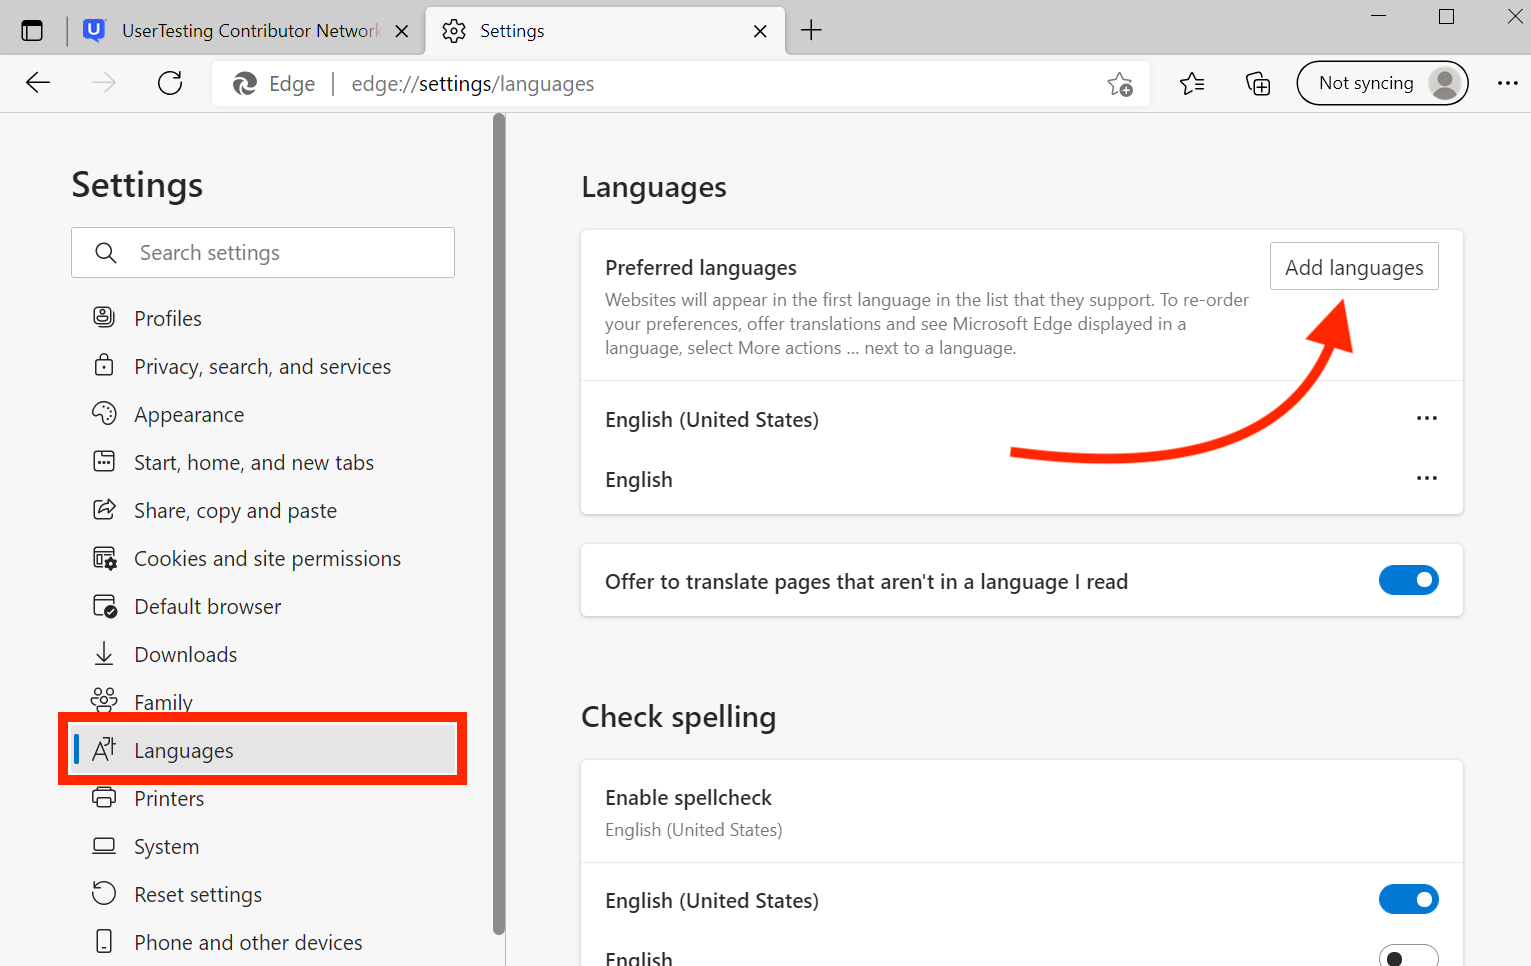The width and height of the screenshot is (1531, 966).
Task: Click the Settings gear tab icon
Action: coord(454,31)
